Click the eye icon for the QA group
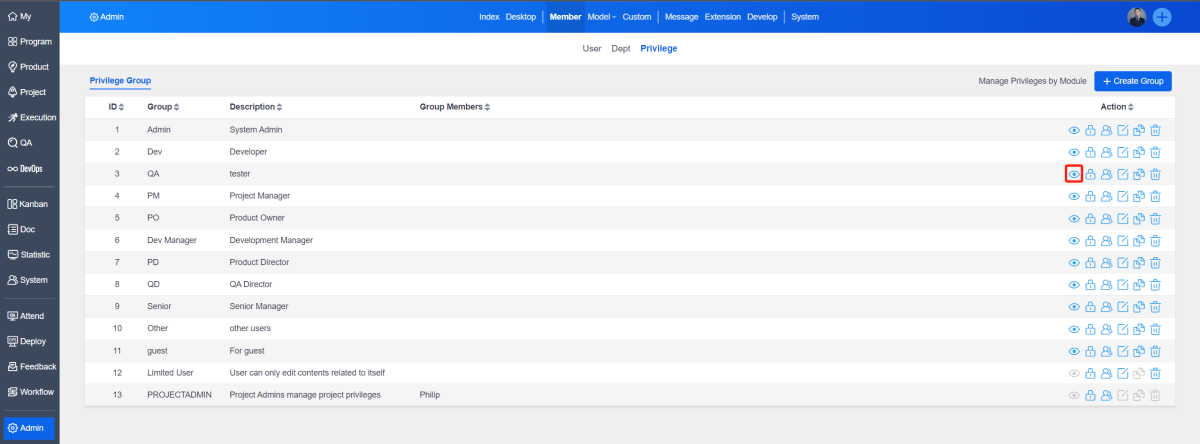Screen dimensions: 1200x444 [1074, 174]
